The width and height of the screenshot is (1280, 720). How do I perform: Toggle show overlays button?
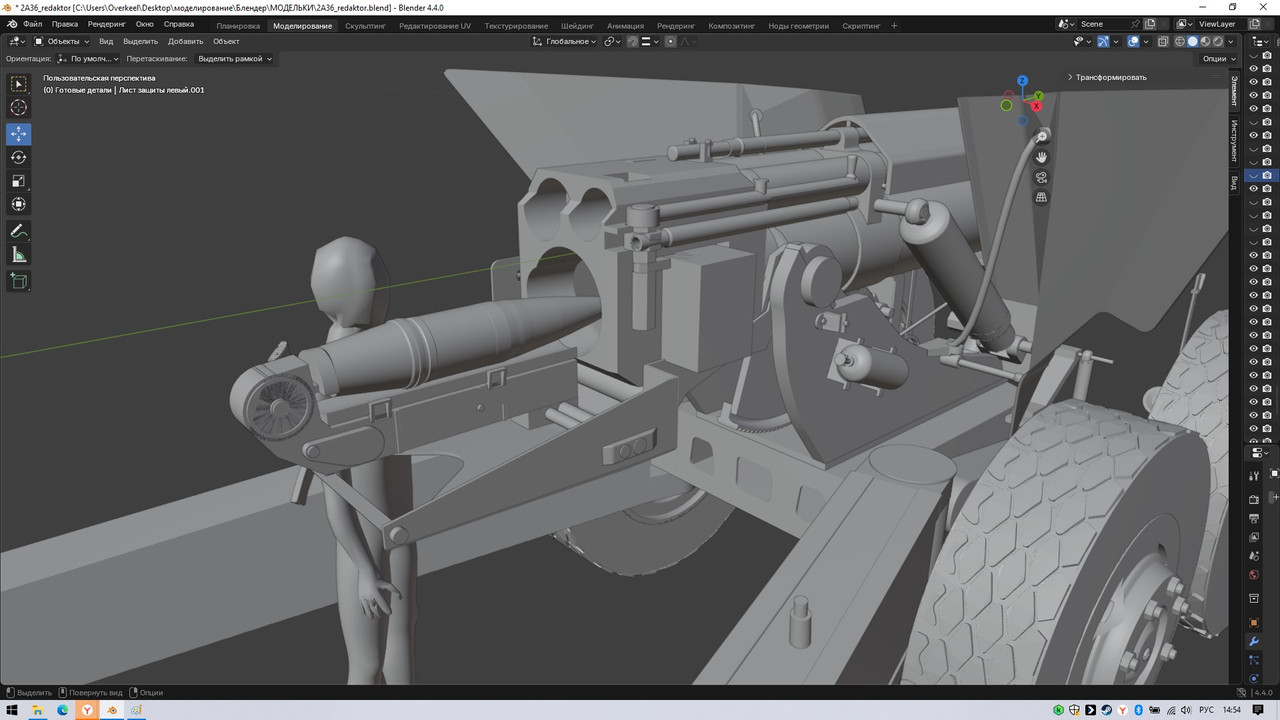coord(1133,41)
